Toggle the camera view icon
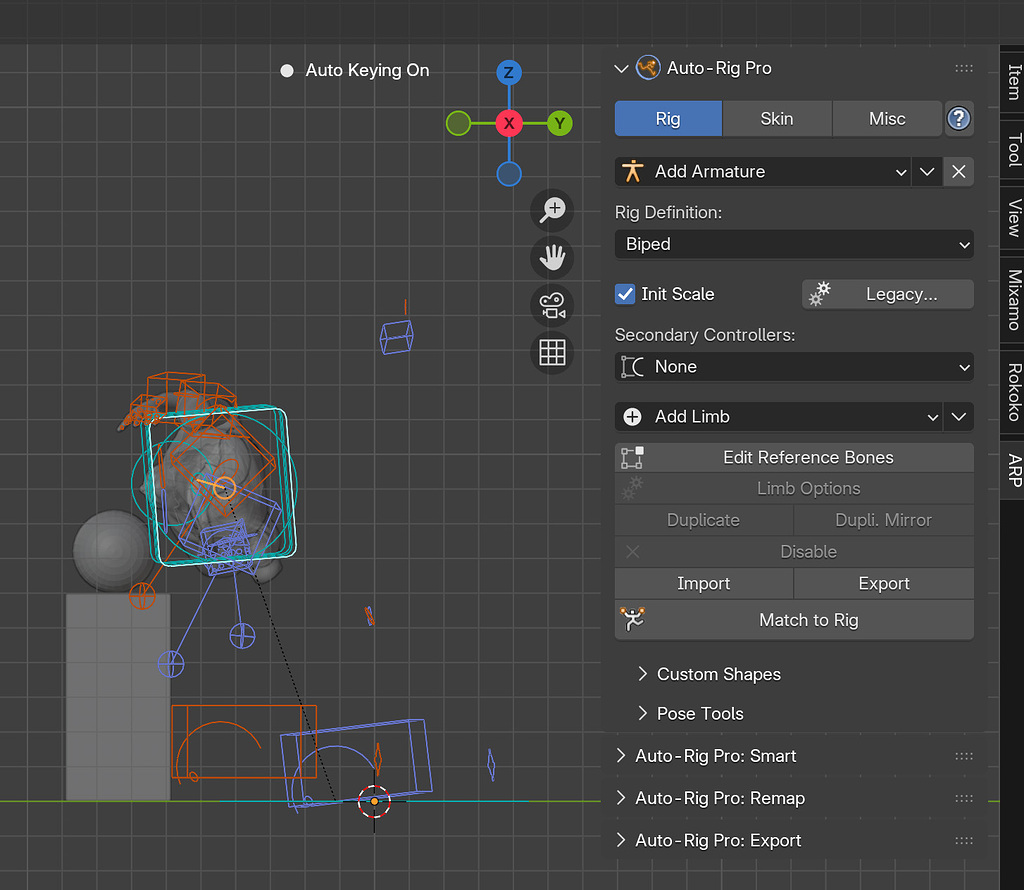Viewport: 1024px width, 890px height. [x=552, y=306]
